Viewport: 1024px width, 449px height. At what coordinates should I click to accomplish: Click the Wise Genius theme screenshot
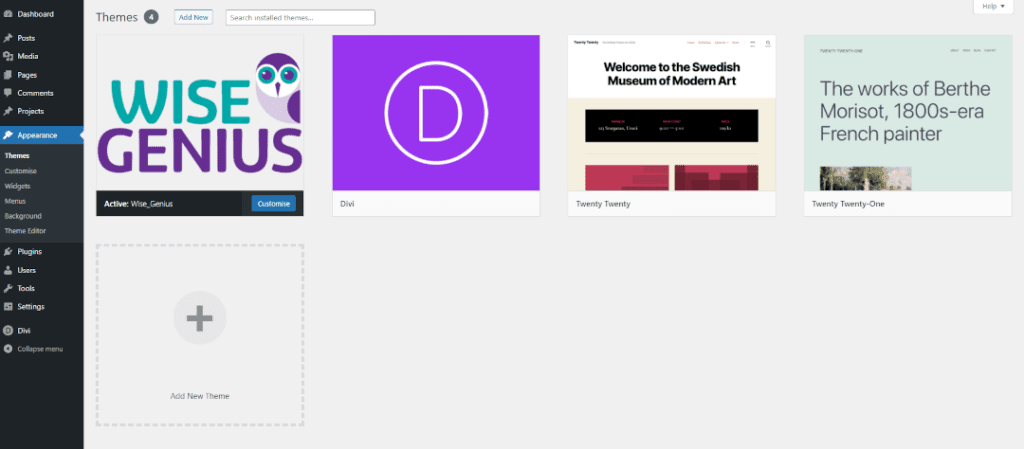tap(200, 112)
